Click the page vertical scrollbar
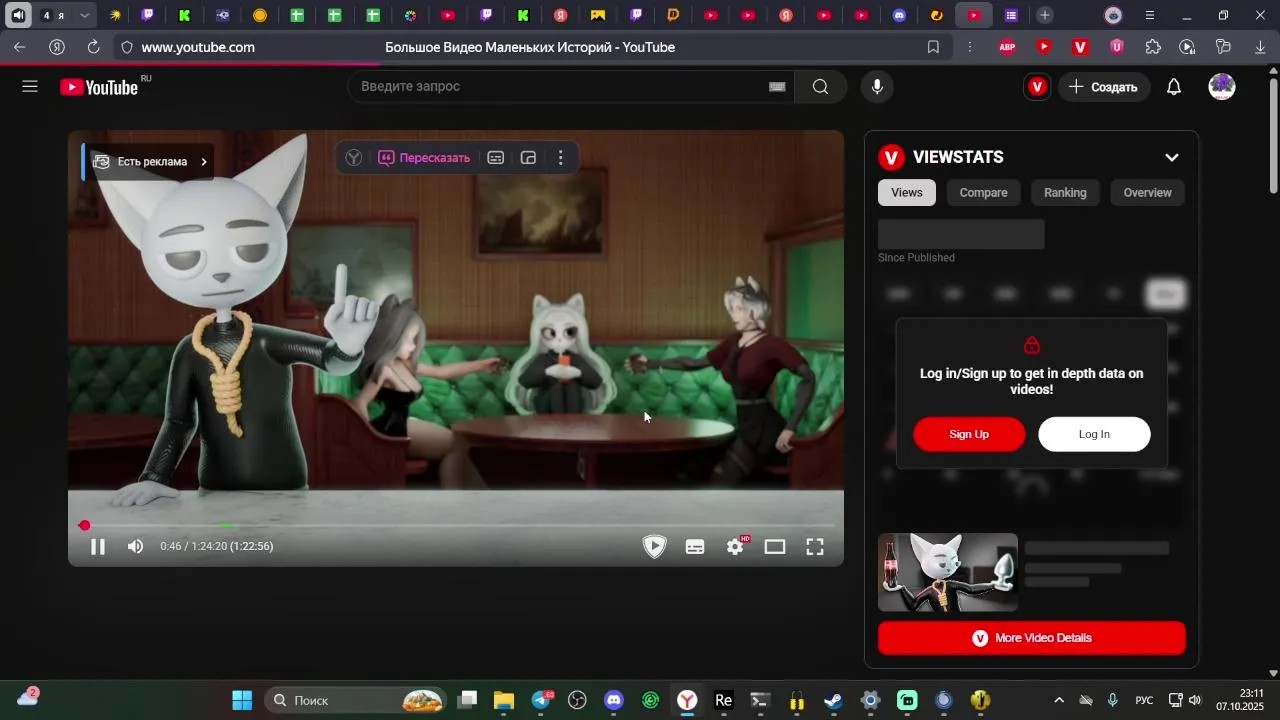Screen dimensions: 1280x720 click(x=1273, y=135)
